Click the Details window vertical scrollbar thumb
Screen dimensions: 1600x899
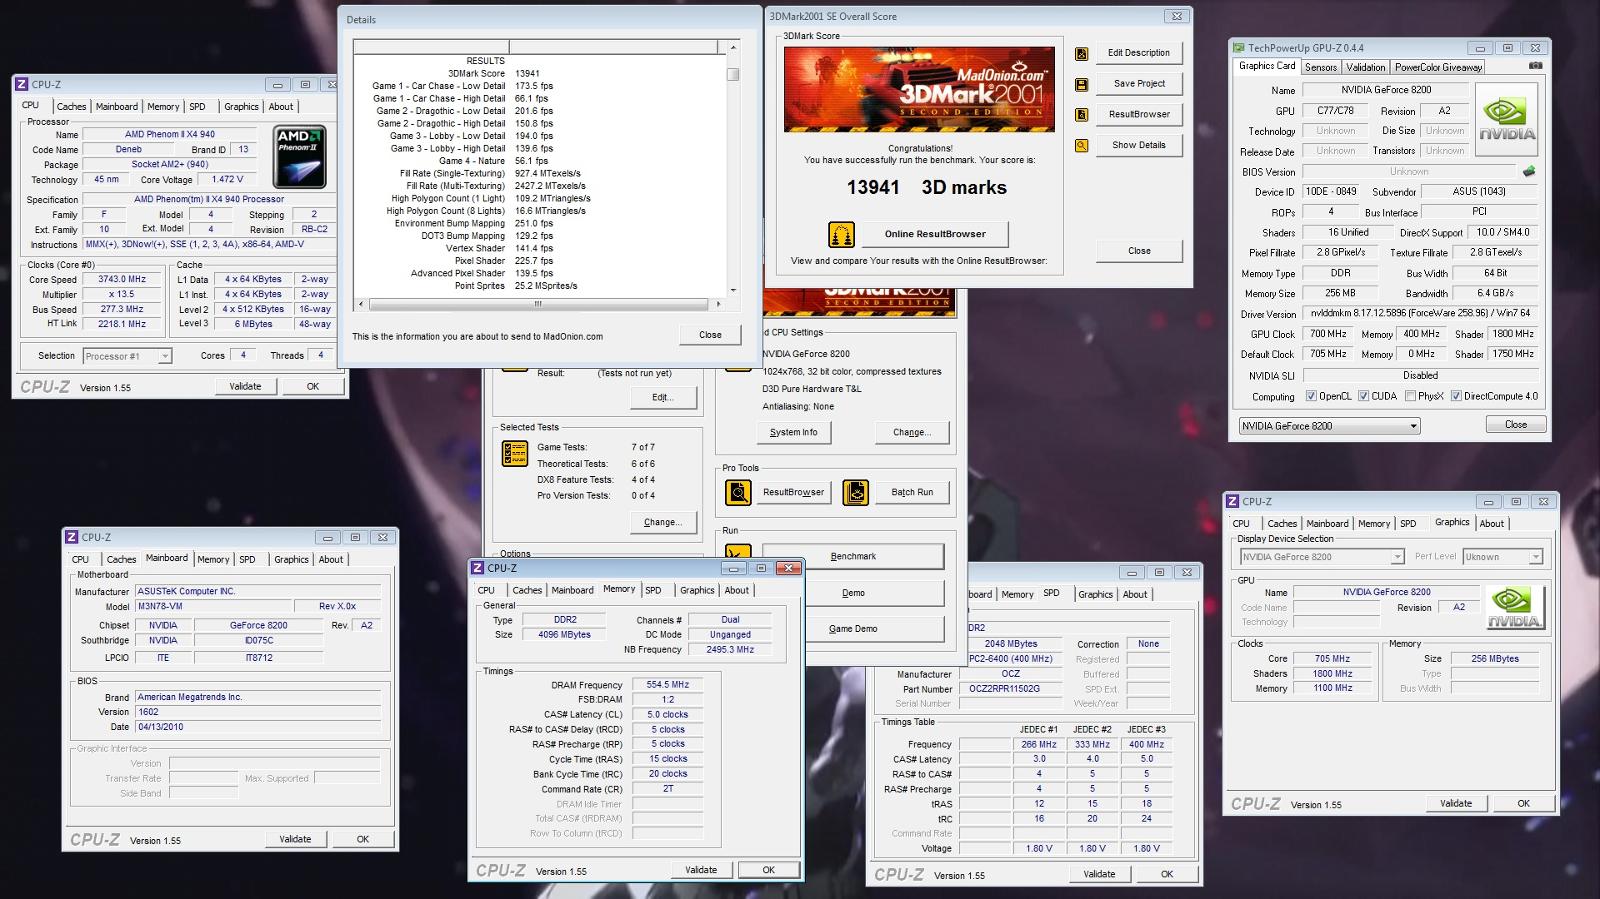[x=733, y=74]
